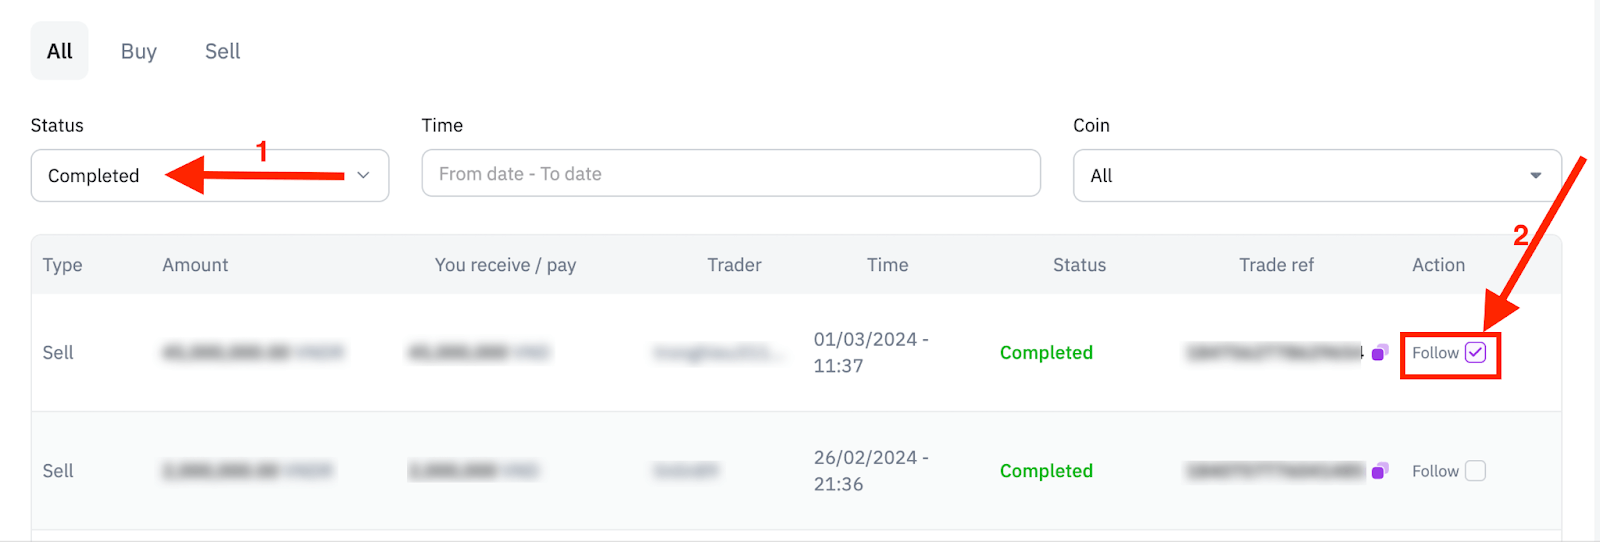The height and width of the screenshot is (542, 1600).
Task: Copy trade ref of 26/02/2024 trade
Action: click(1380, 470)
